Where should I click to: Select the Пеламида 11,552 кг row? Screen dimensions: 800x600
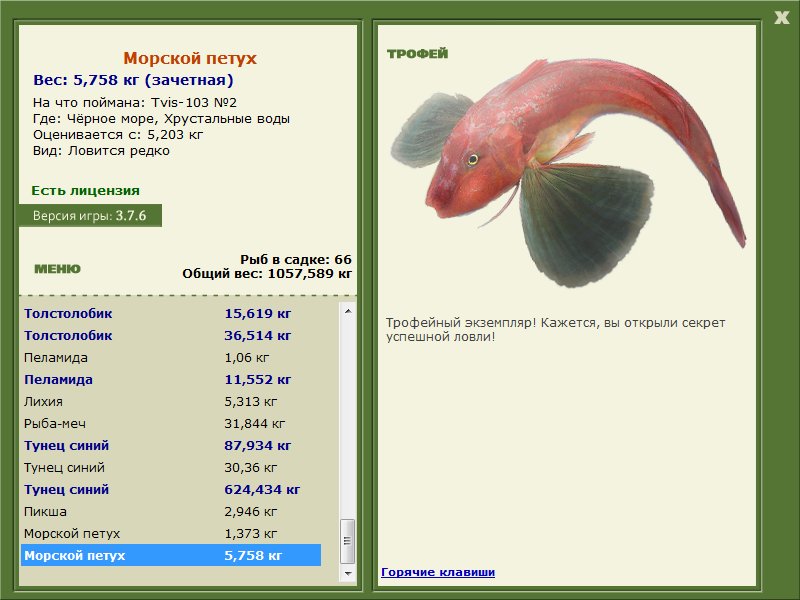click(x=171, y=379)
